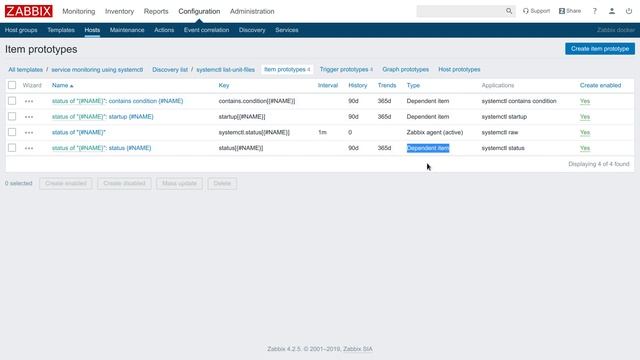Select the Item prototypes tab
Image resolution: width=640 pixels, height=360 pixels.
287,69
